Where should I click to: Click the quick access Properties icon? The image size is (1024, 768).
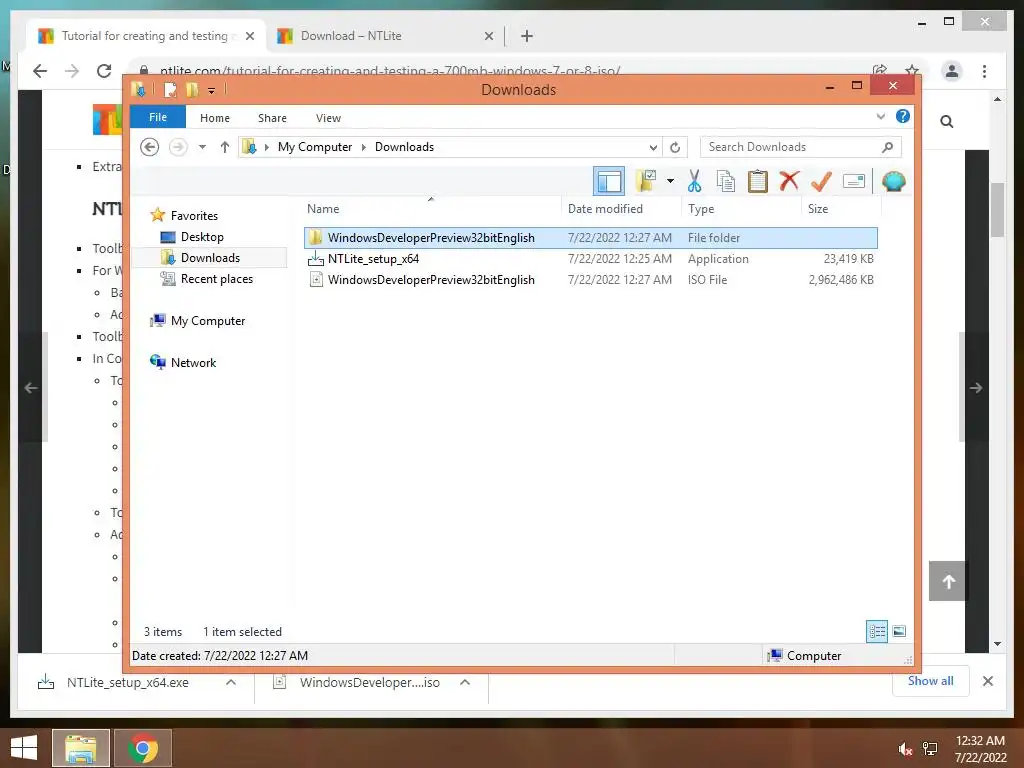tap(170, 89)
